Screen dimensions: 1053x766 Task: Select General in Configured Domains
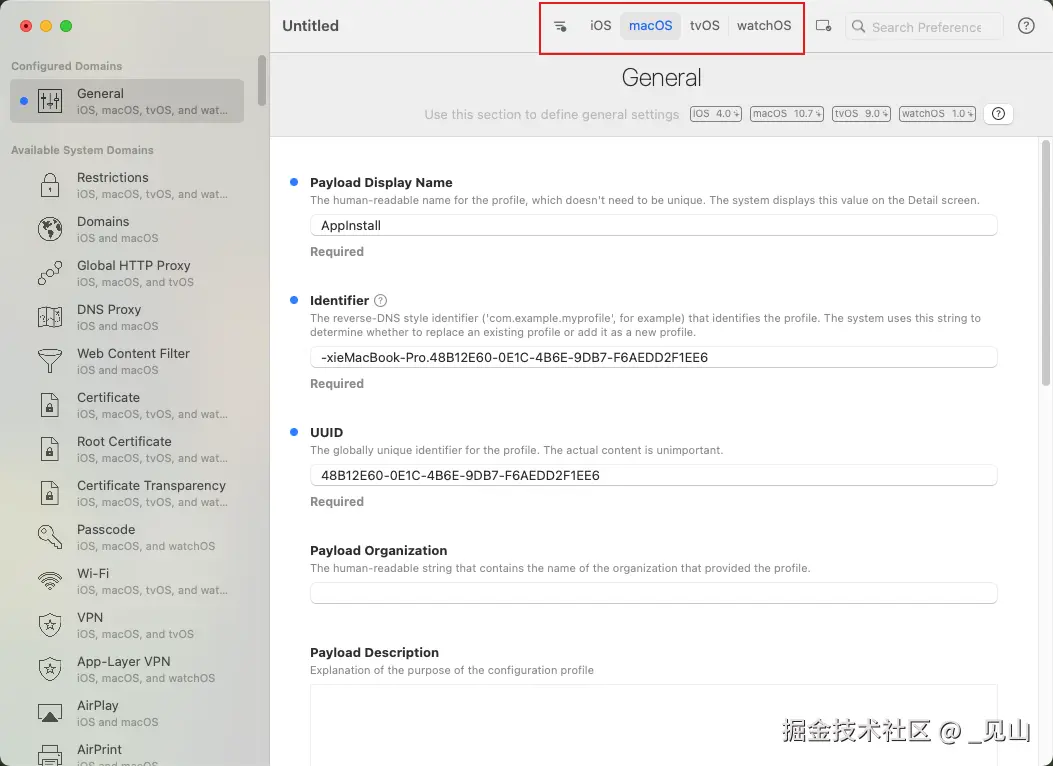127,101
